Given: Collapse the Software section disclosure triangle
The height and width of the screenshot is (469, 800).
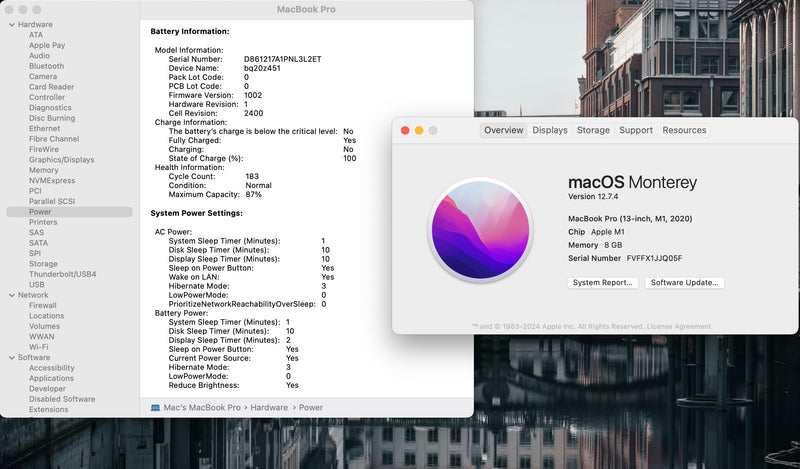Looking at the screenshot, I should 10,357.
